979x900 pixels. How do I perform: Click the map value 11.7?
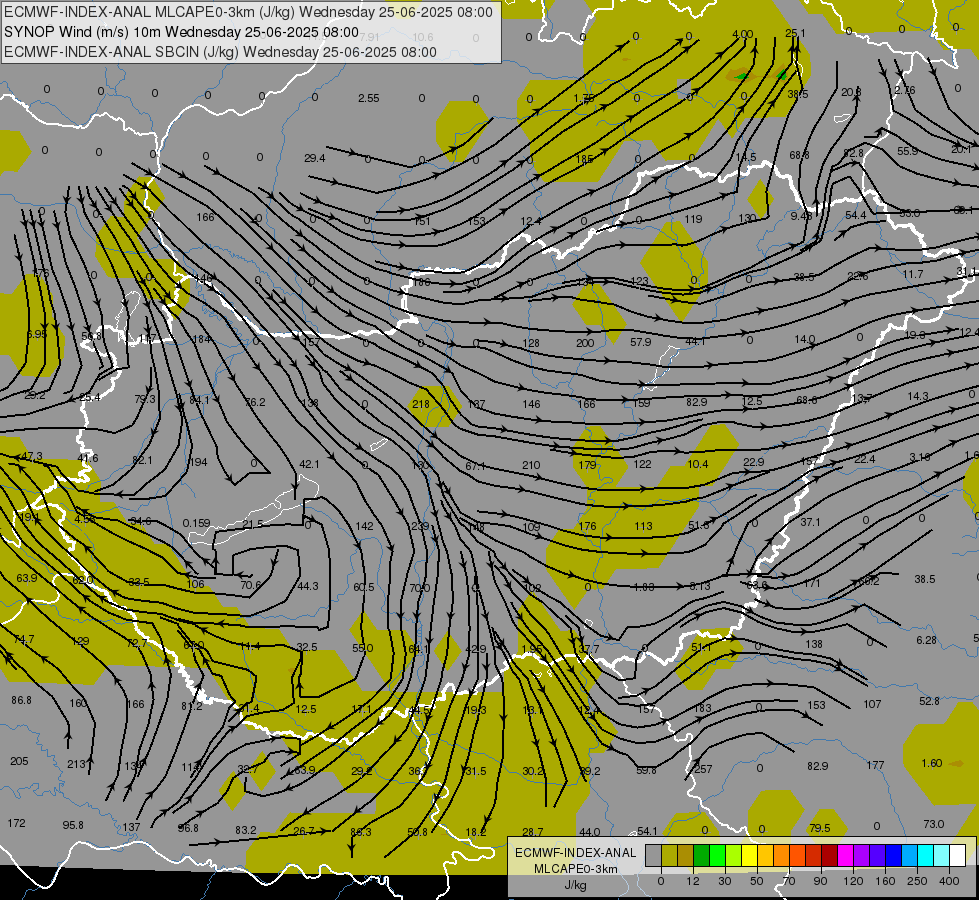[912, 274]
